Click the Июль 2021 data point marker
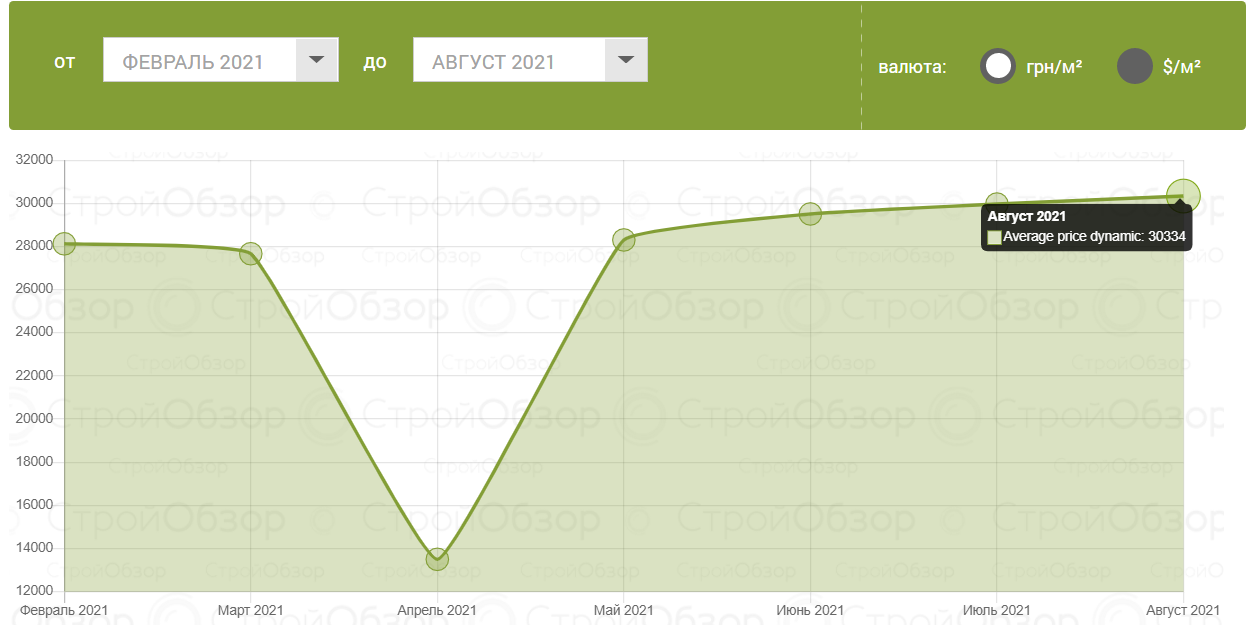 coord(997,203)
